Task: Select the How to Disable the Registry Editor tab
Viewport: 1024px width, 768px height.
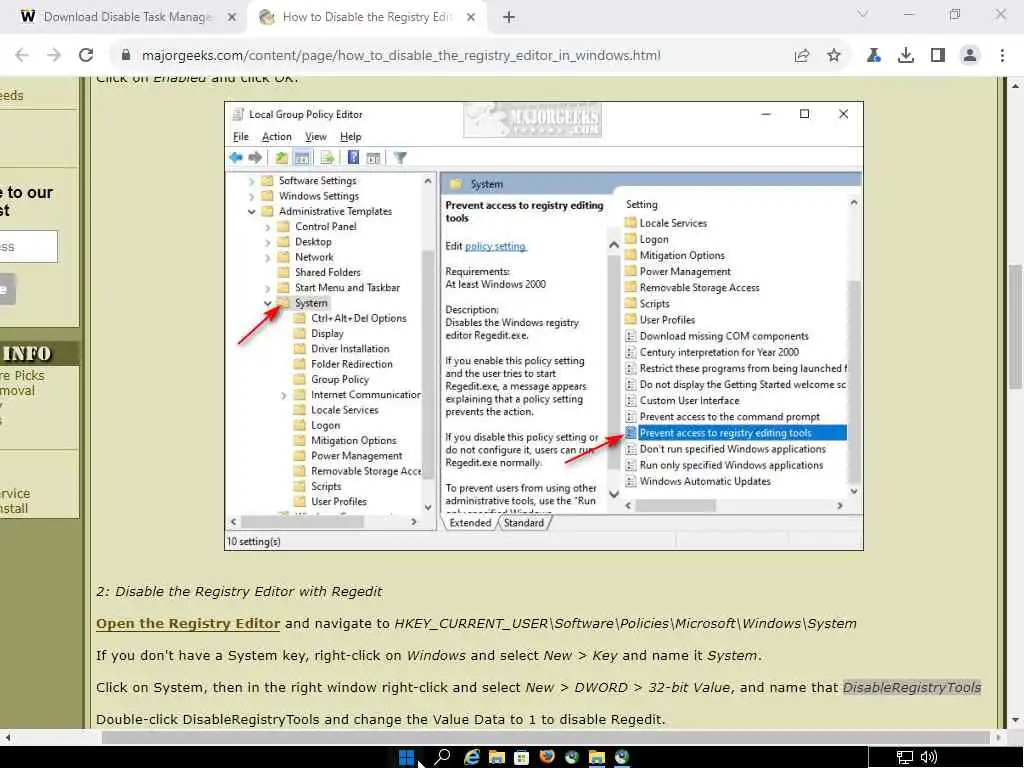Action: (x=367, y=18)
